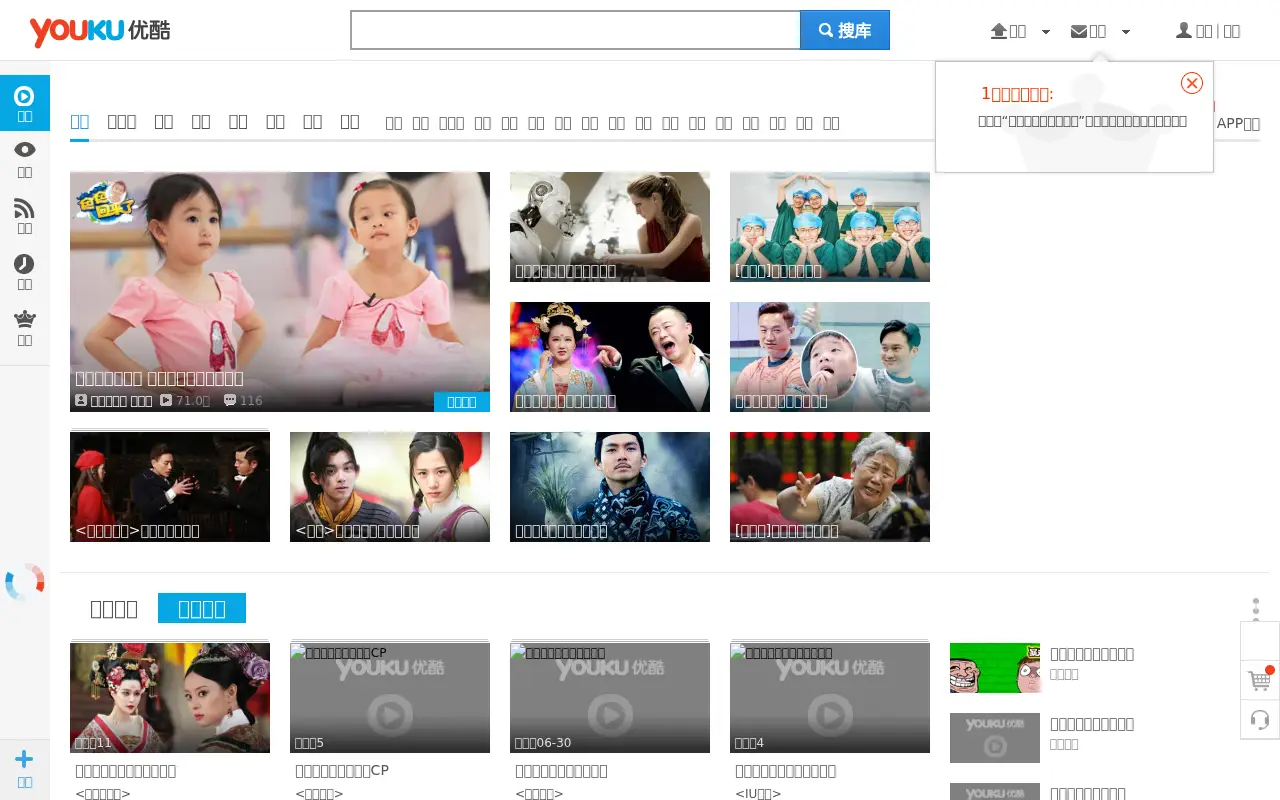Select the blue highlighted section tab
1280x800 pixels.
202,608
